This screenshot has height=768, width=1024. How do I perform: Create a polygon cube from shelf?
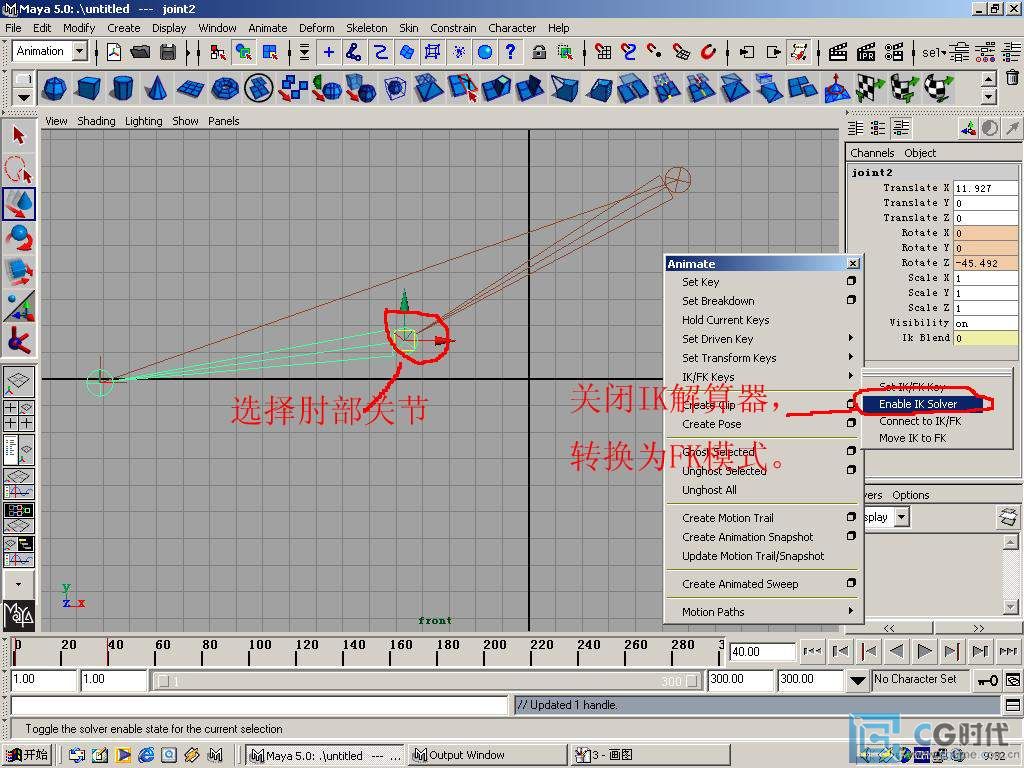(x=88, y=88)
